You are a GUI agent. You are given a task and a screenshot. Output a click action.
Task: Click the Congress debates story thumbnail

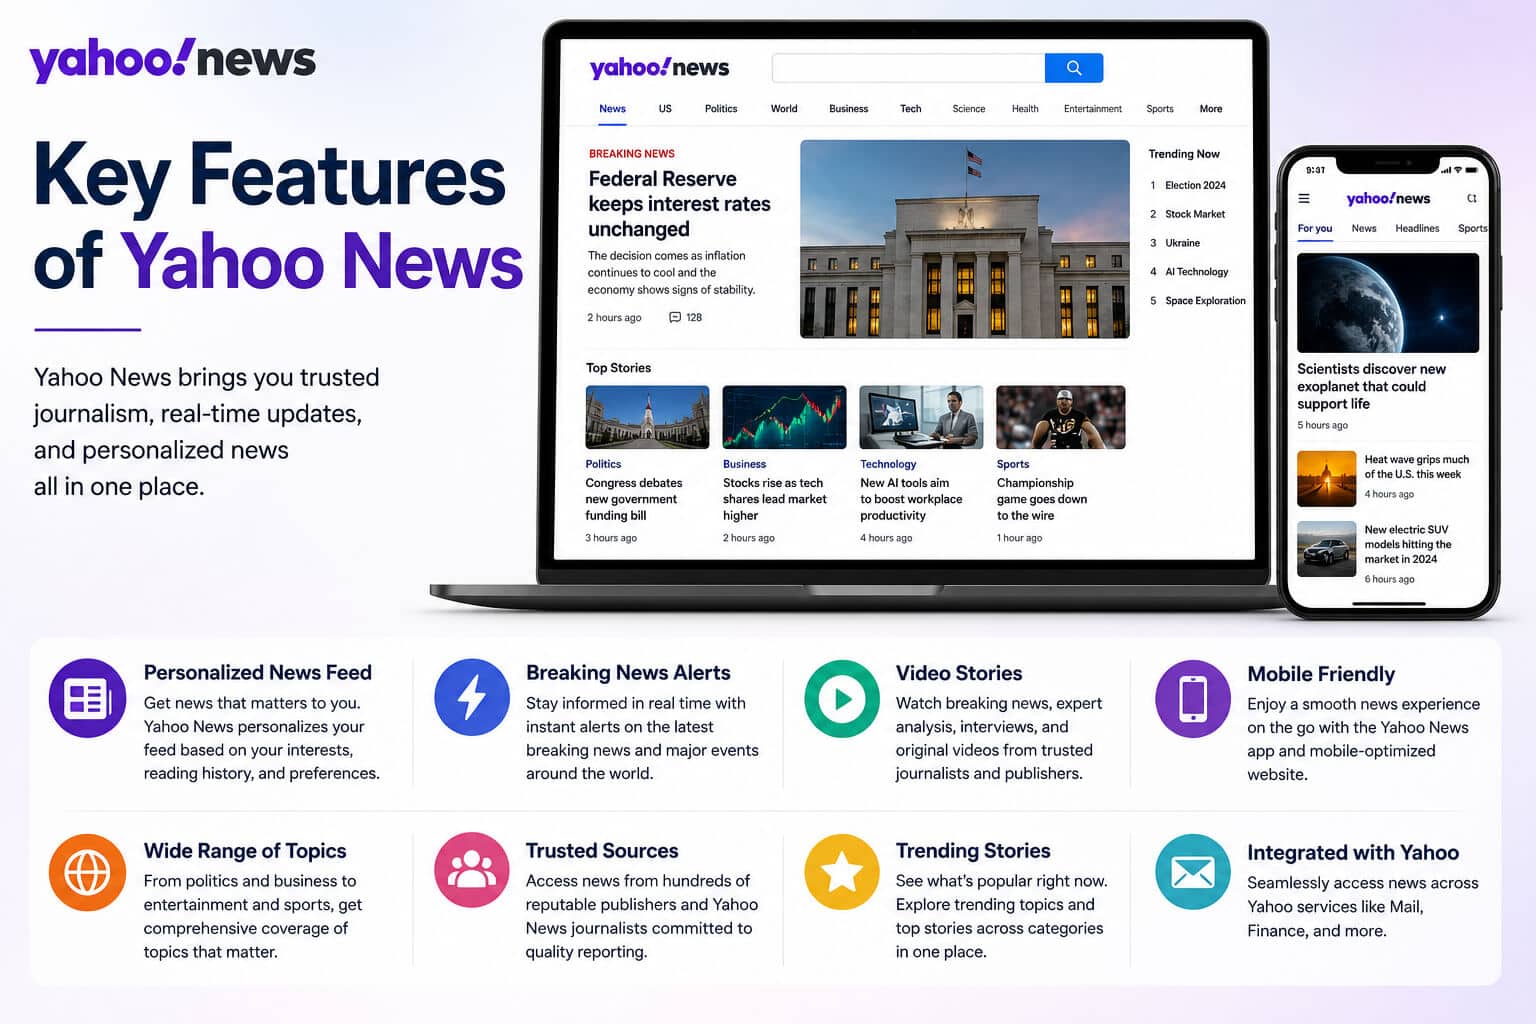coord(647,417)
